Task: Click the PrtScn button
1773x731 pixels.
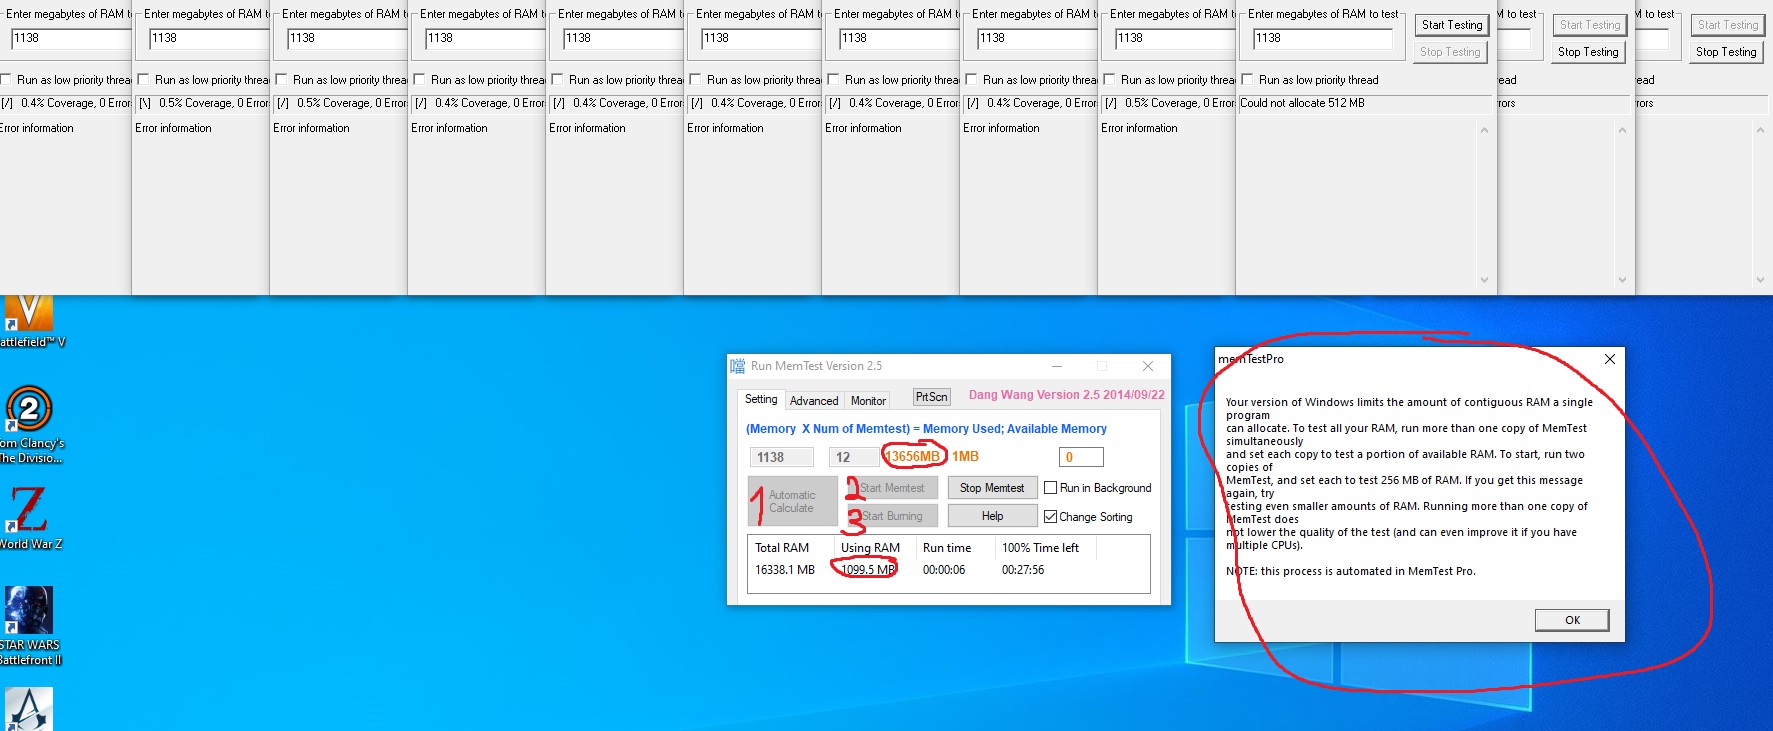Action: point(931,397)
